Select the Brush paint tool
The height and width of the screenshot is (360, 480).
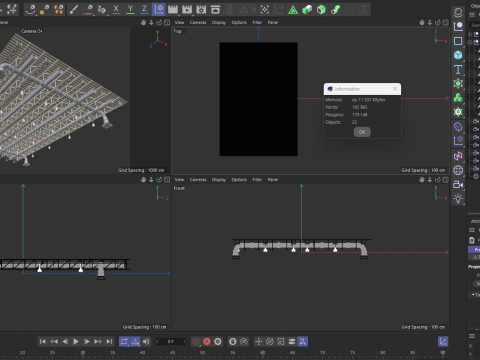pyautogui.click(x=74, y=9)
